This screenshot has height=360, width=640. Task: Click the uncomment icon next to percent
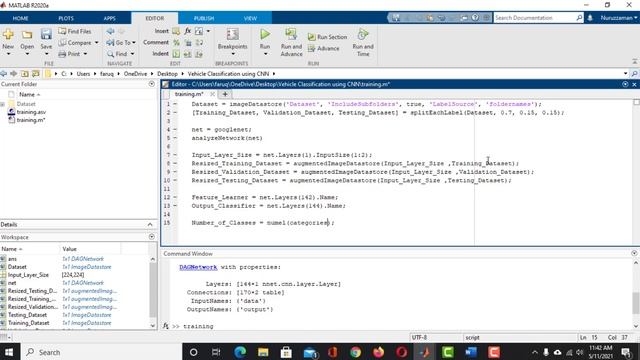188,42
